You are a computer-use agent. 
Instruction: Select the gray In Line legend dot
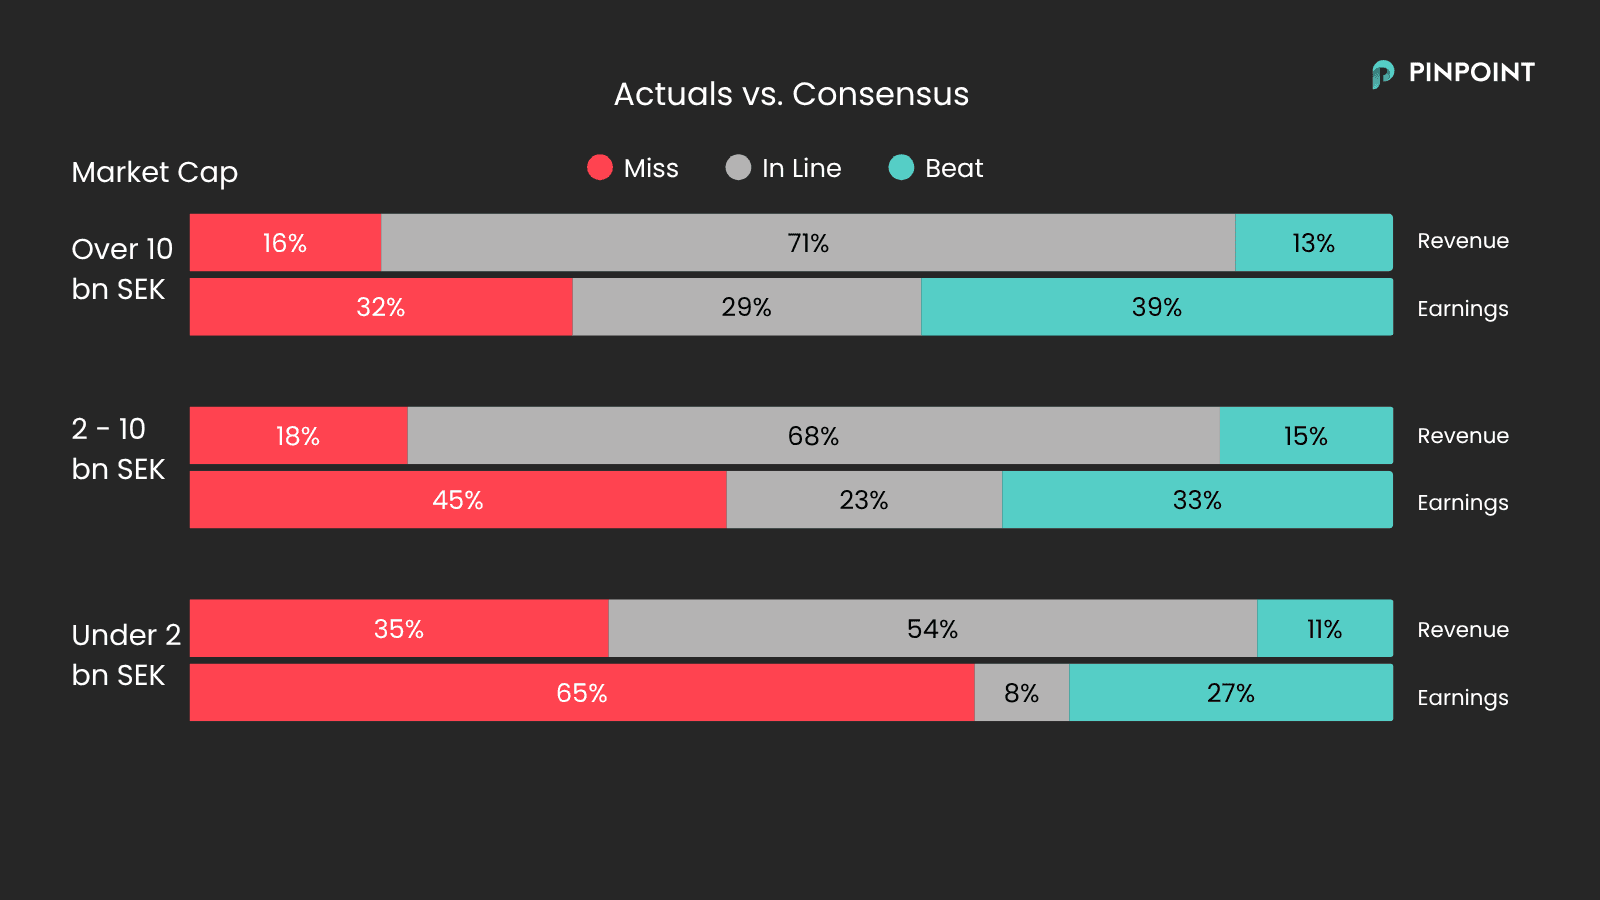coord(738,167)
